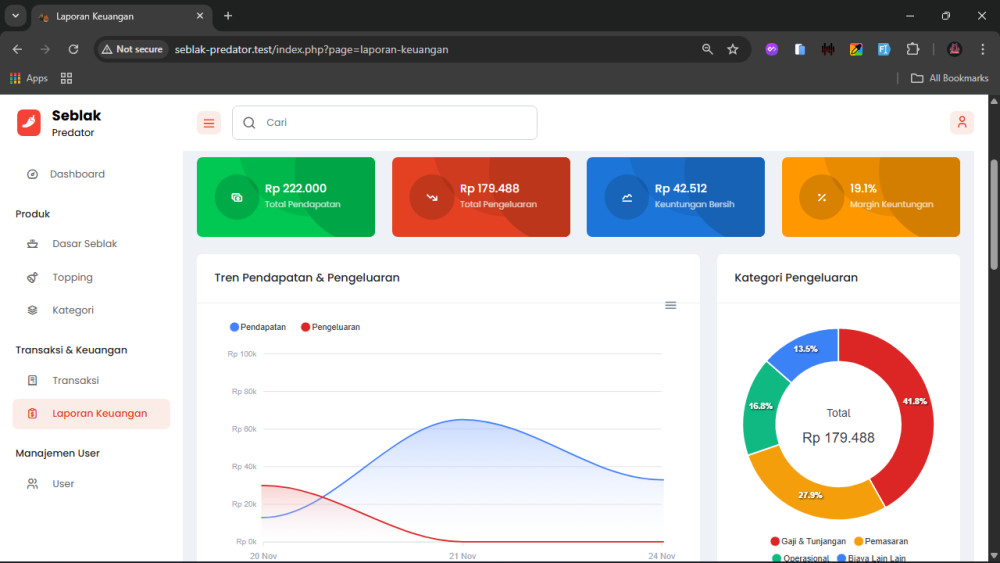Click the Total Pengeluaran down-trend icon
Viewport: 1000px width, 563px height.
click(x=432, y=197)
